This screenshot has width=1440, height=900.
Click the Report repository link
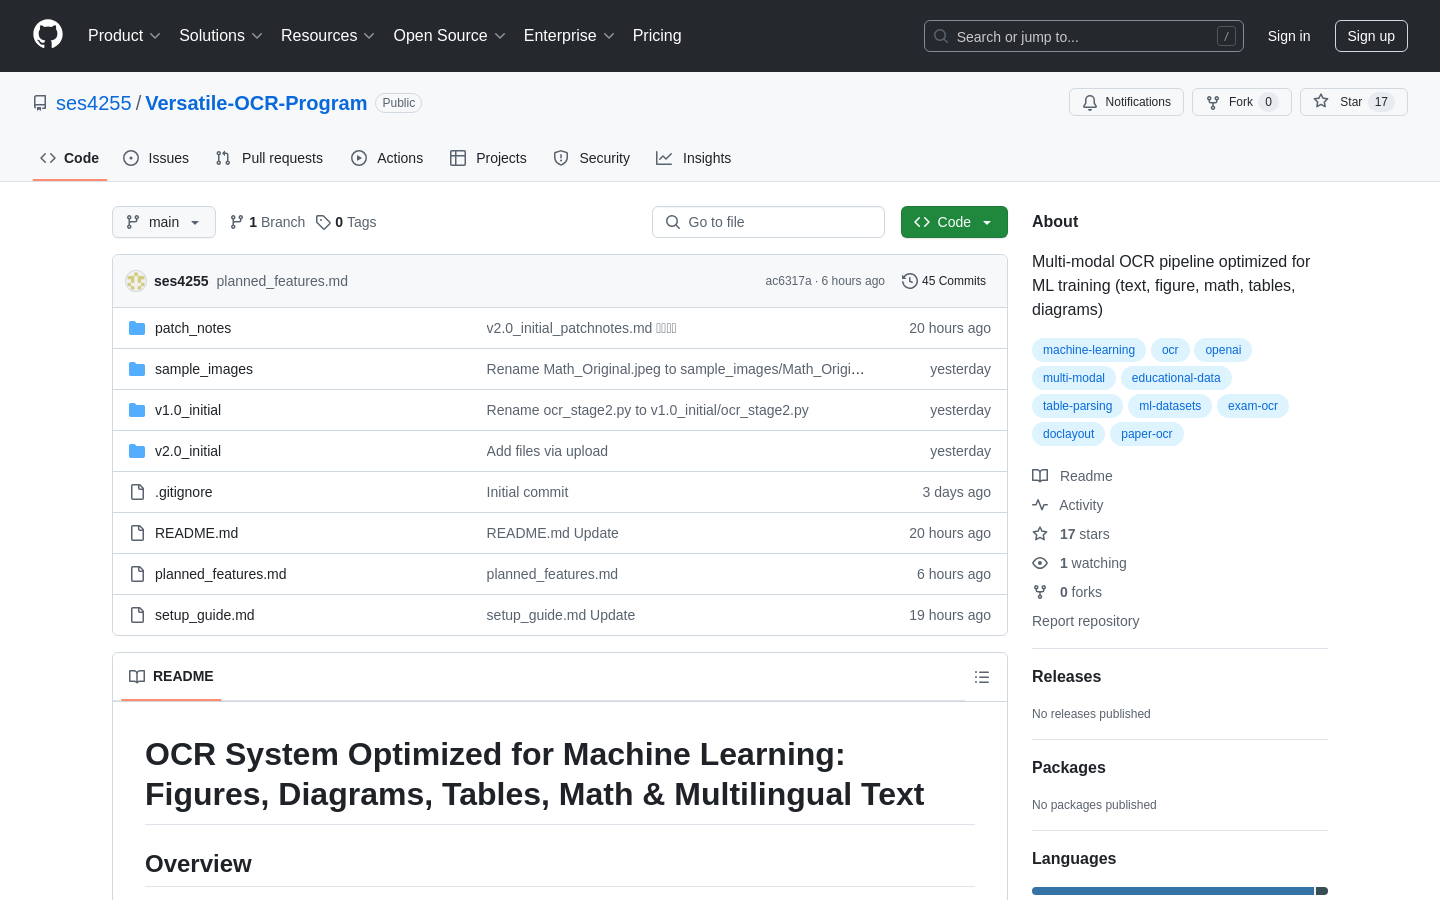coord(1085,621)
